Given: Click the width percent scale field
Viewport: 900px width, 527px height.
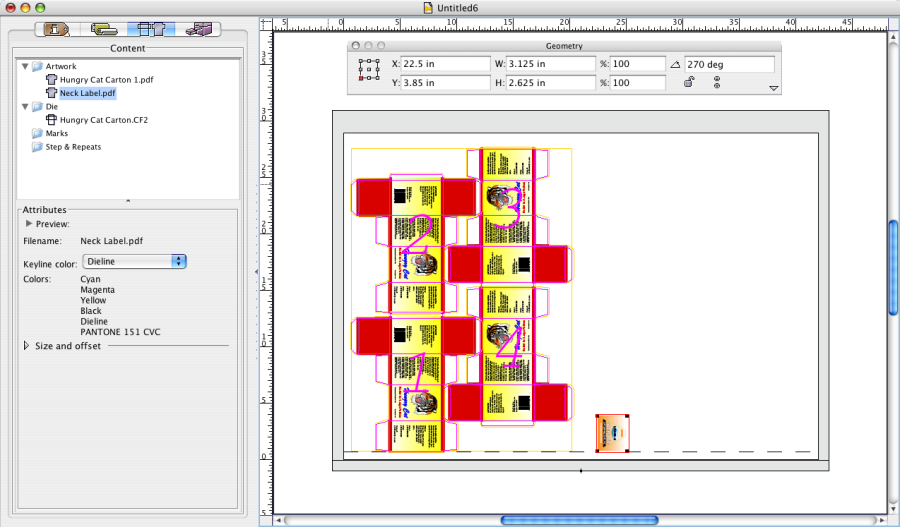Looking at the screenshot, I should [x=637, y=64].
